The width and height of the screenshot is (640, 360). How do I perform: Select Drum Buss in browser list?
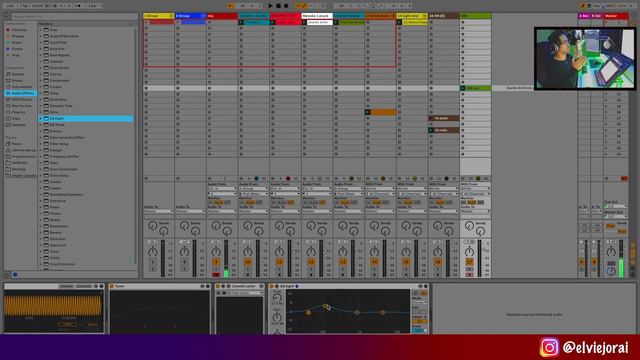58,100
